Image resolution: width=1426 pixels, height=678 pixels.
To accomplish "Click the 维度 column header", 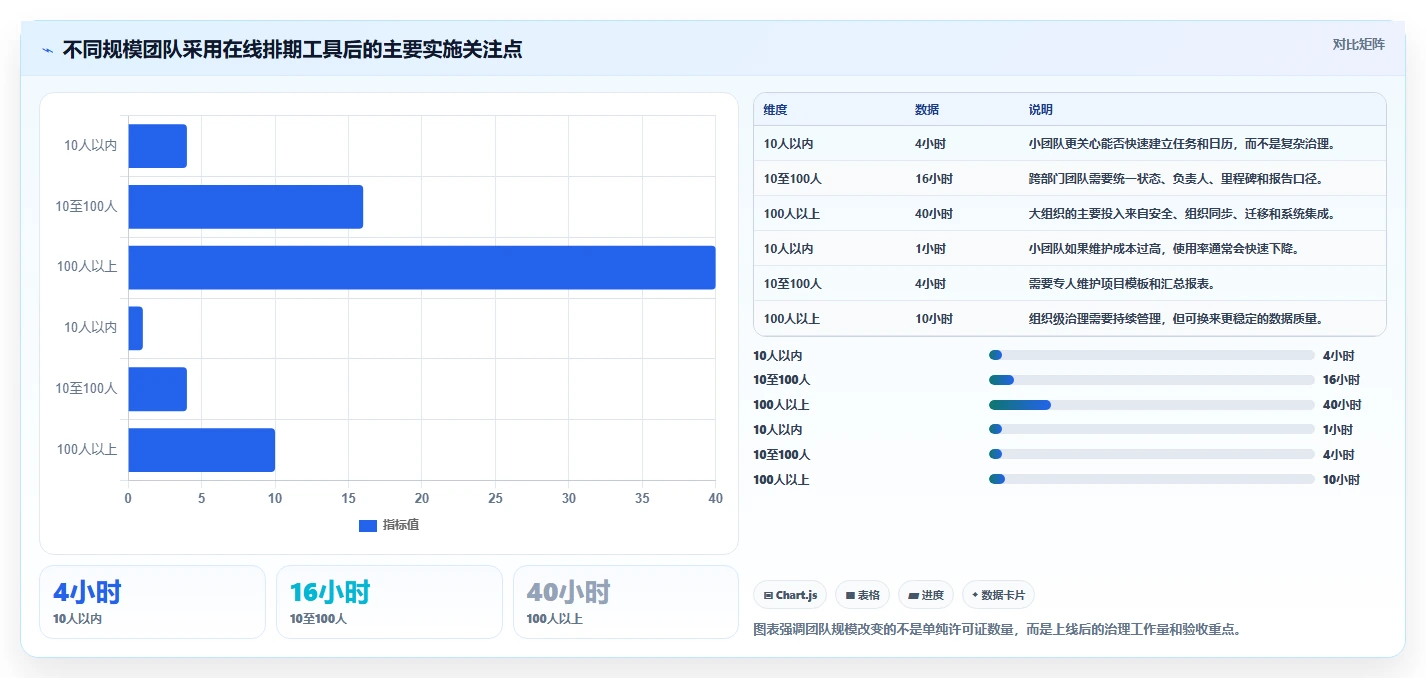I will tap(775, 110).
